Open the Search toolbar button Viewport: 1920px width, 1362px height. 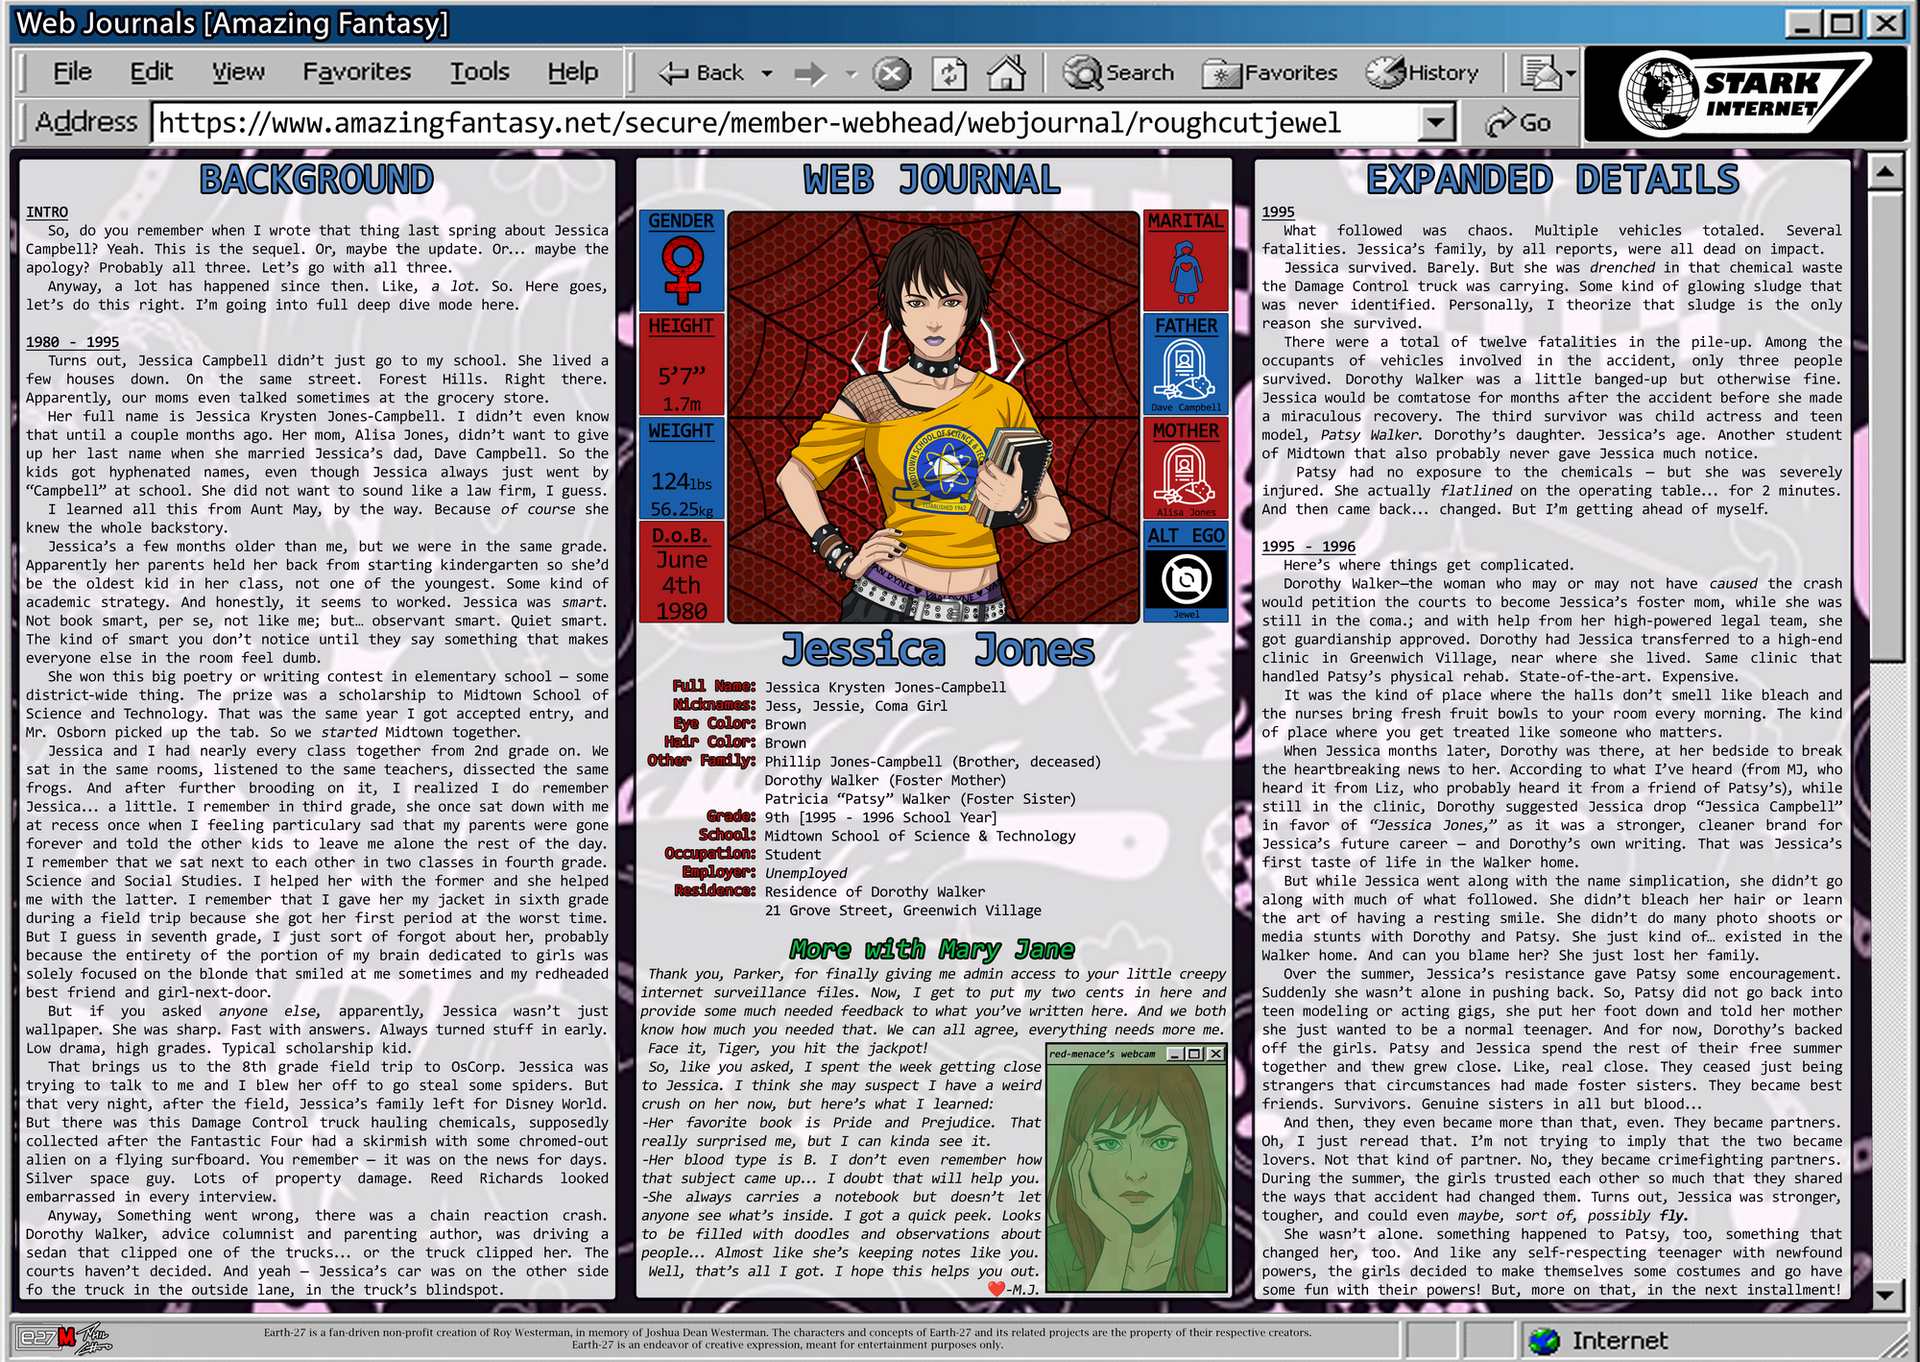pyautogui.click(x=1118, y=72)
